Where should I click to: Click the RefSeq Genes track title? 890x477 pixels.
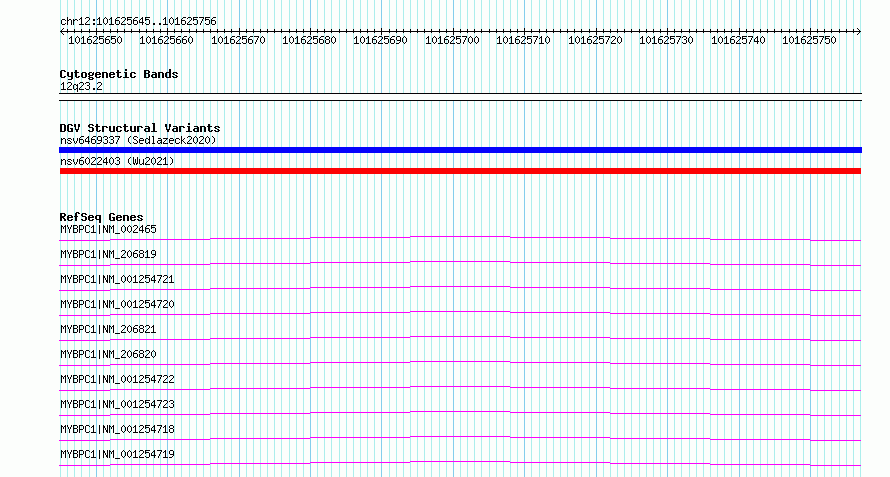click(x=101, y=217)
